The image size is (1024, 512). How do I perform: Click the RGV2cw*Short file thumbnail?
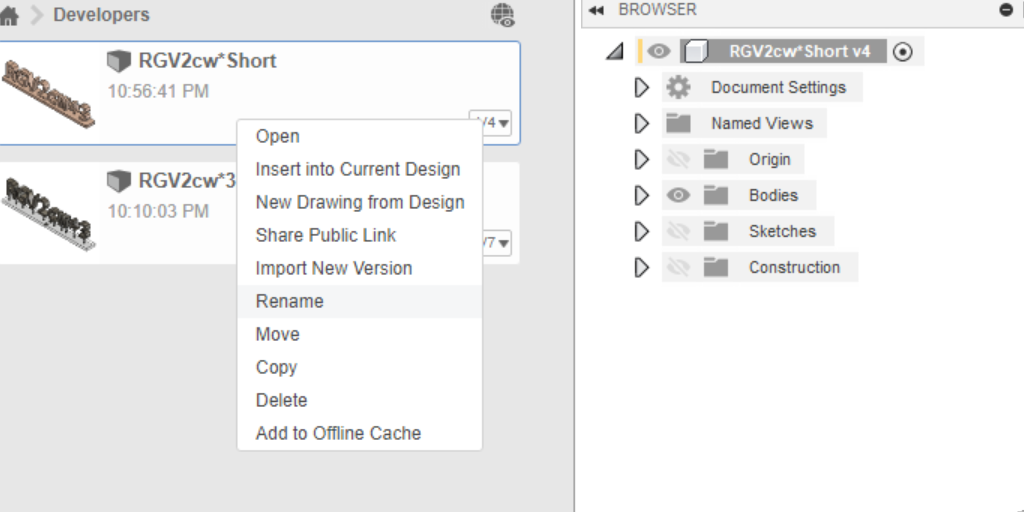[48, 93]
